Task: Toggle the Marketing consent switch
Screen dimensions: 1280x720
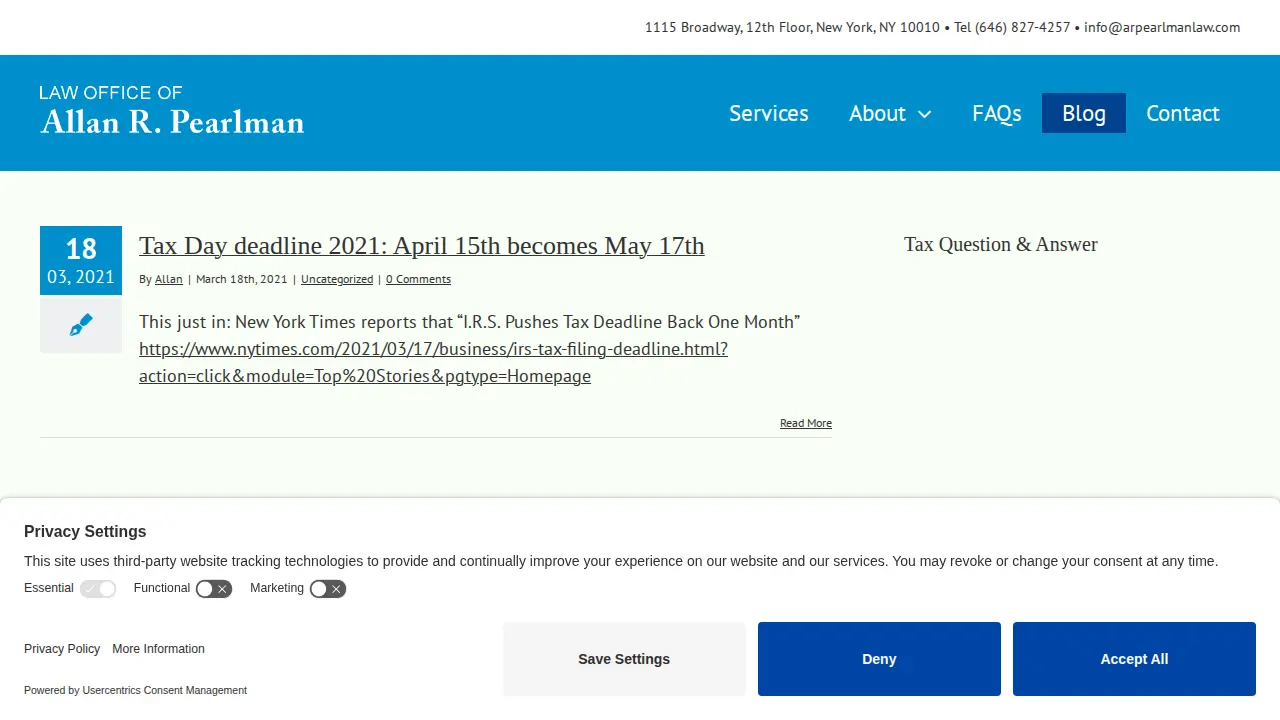Action: (328, 589)
